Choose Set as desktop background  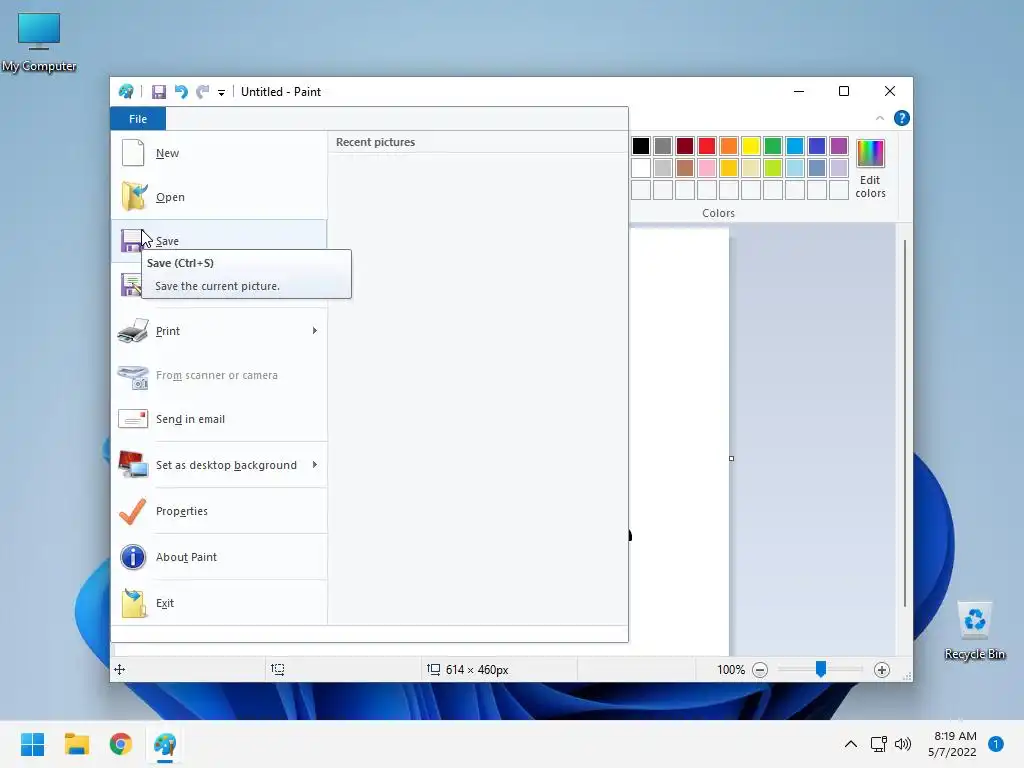[219, 465]
